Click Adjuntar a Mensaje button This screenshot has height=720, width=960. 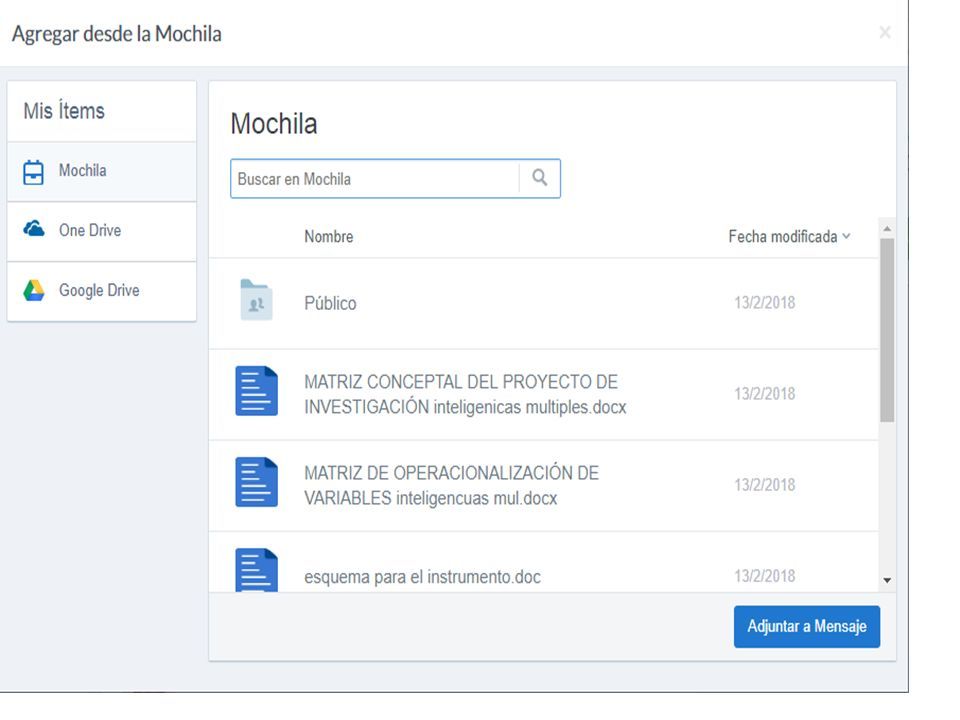806,626
